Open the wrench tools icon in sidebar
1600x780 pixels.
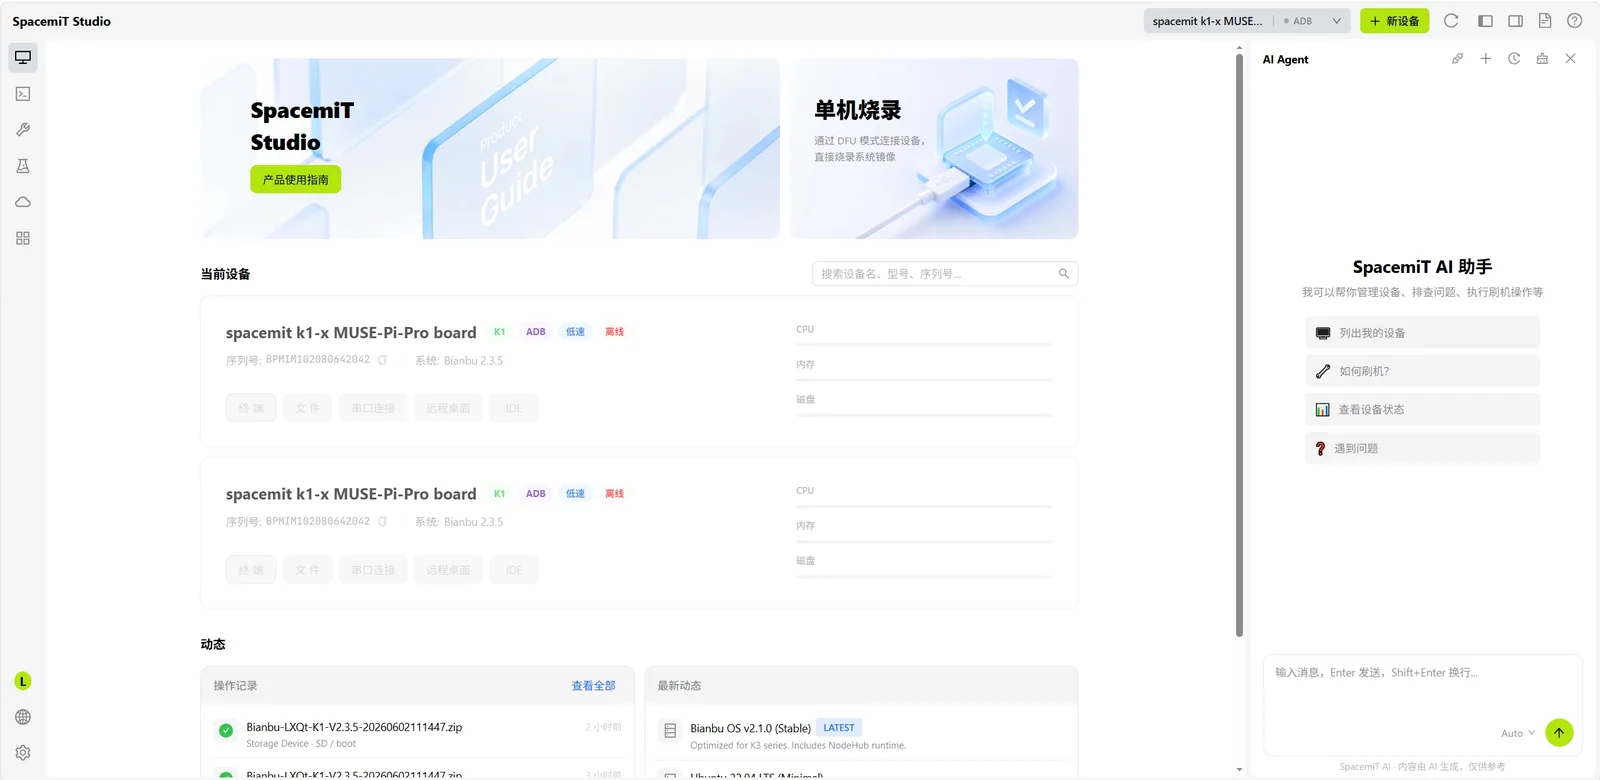[23, 130]
